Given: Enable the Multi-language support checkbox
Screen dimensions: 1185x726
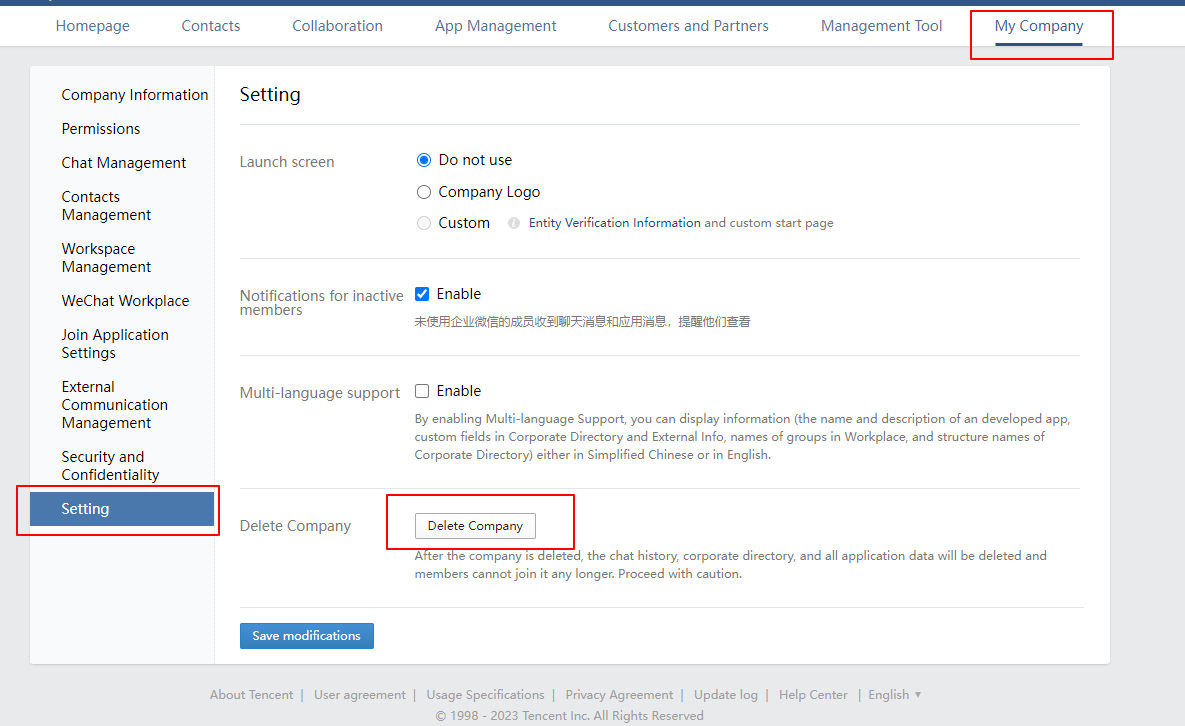Looking at the screenshot, I should [422, 391].
